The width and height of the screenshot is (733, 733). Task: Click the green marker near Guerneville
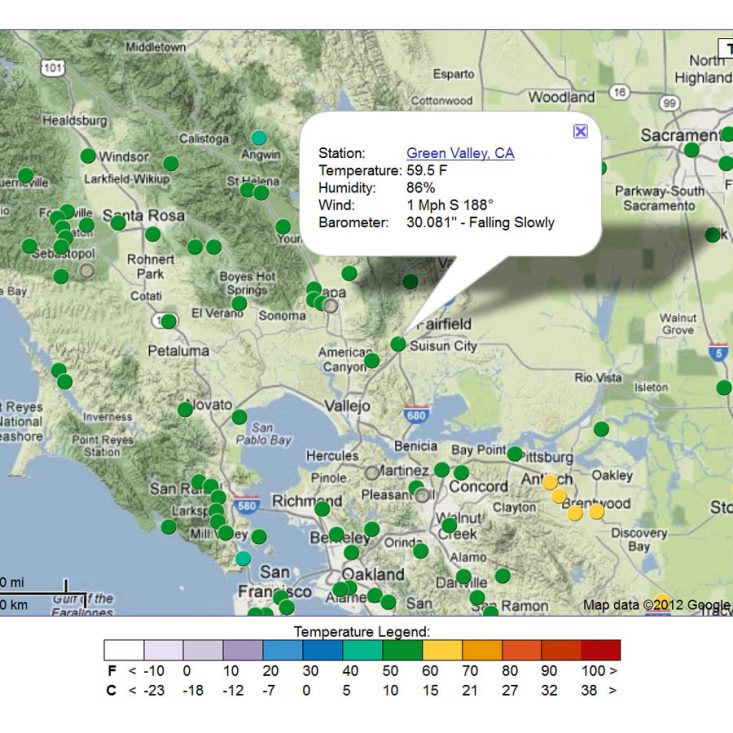pyautogui.click(x=25, y=176)
